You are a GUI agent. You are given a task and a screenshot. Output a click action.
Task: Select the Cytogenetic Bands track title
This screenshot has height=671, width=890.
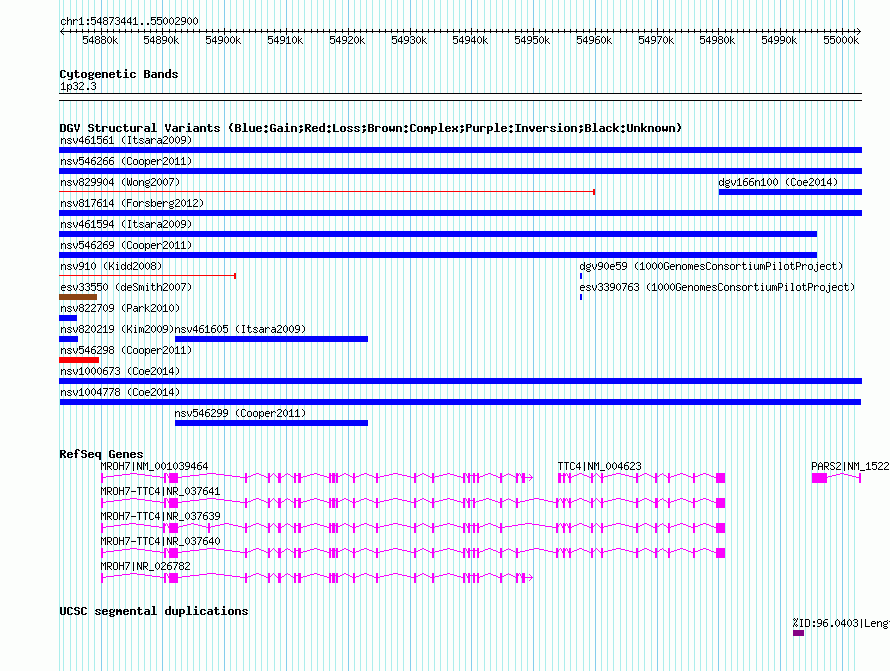[x=119, y=74]
